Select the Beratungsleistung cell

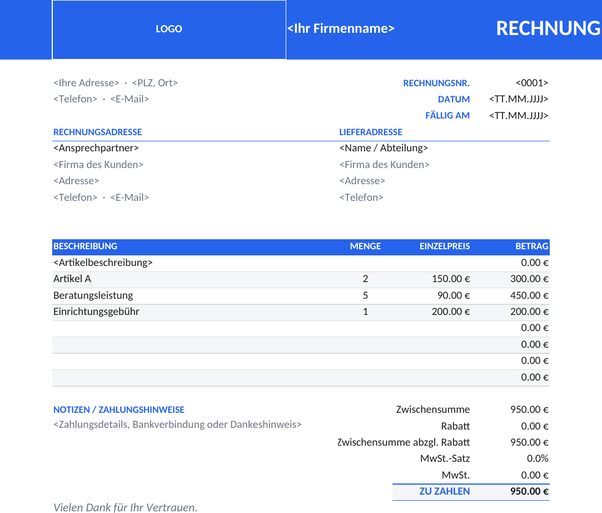click(93, 296)
